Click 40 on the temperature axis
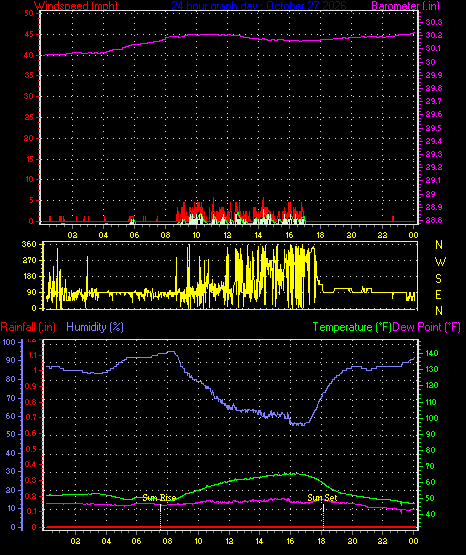The height and width of the screenshot is (555, 466). (430, 514)
